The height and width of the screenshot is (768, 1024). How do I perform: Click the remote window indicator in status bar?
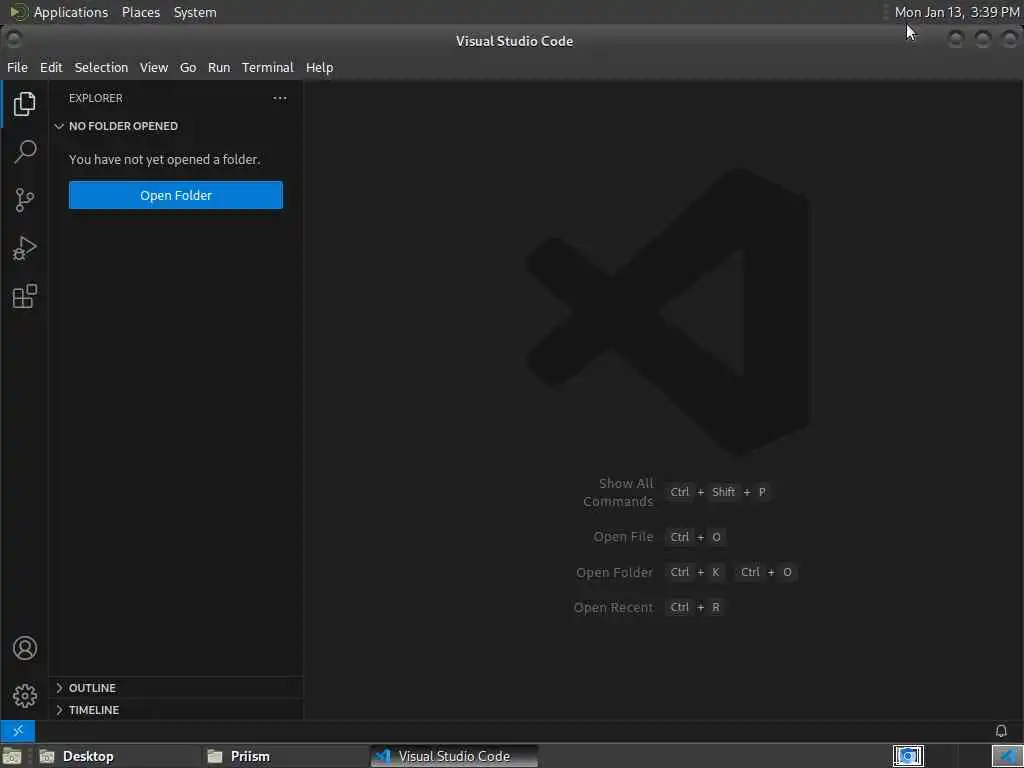[x=18, y=730]
